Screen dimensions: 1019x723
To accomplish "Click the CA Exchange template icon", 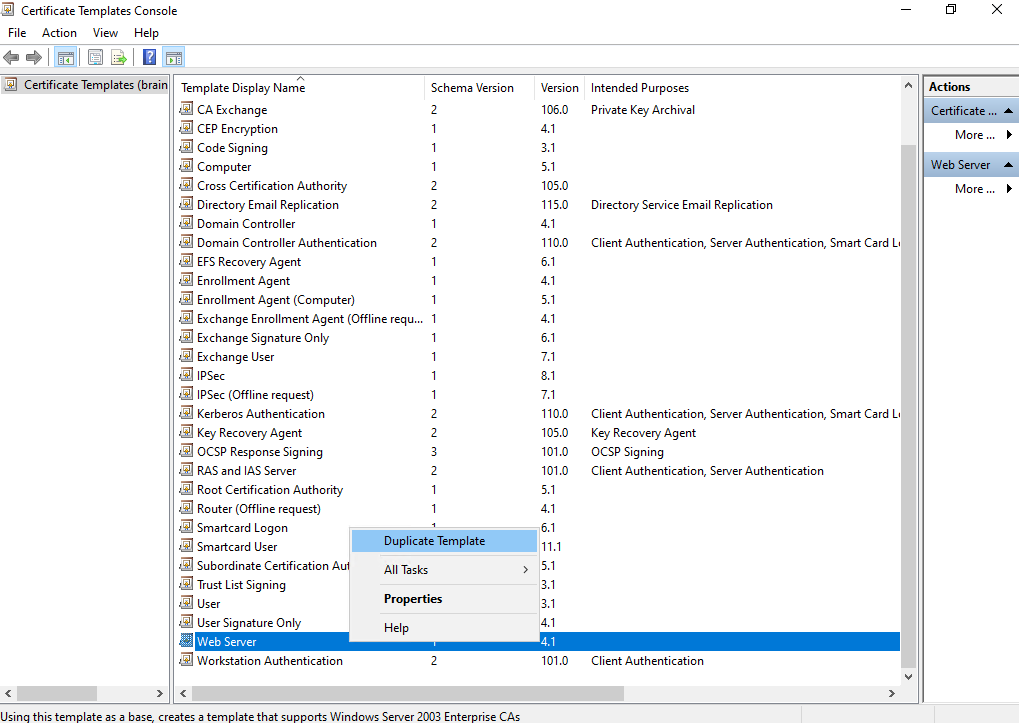I will coord(187,108).
